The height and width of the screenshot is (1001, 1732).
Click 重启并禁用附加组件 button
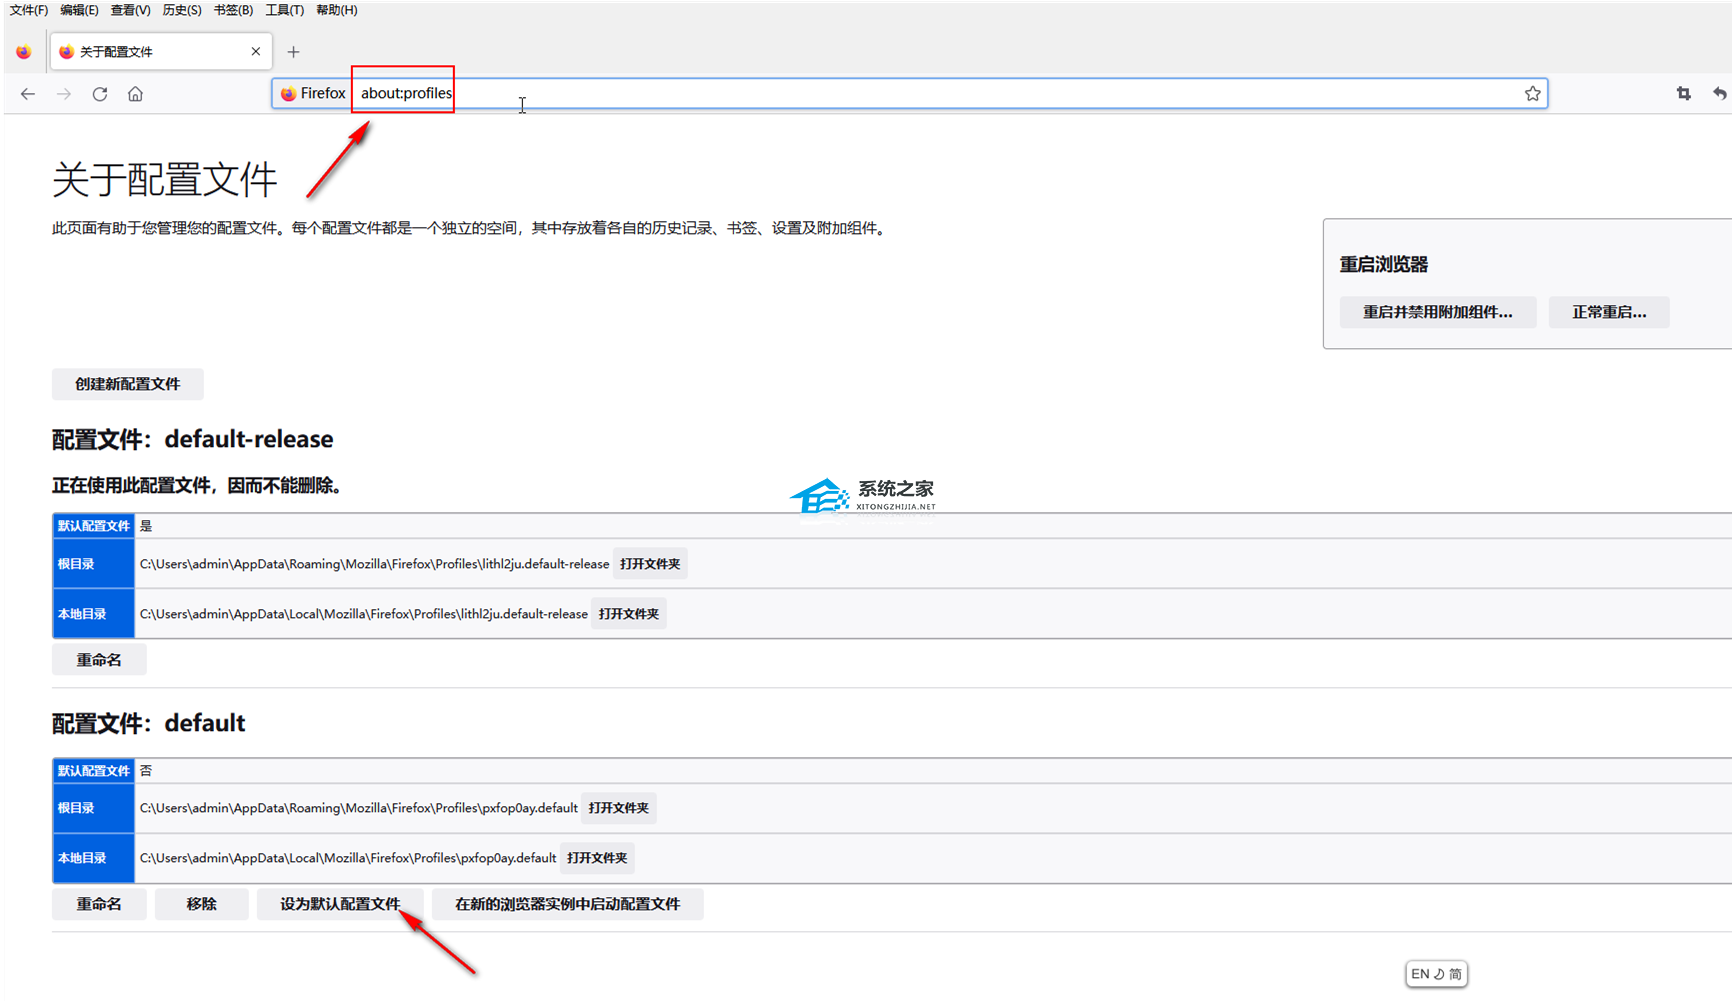pyautogui.click(x=1437, y=312)
